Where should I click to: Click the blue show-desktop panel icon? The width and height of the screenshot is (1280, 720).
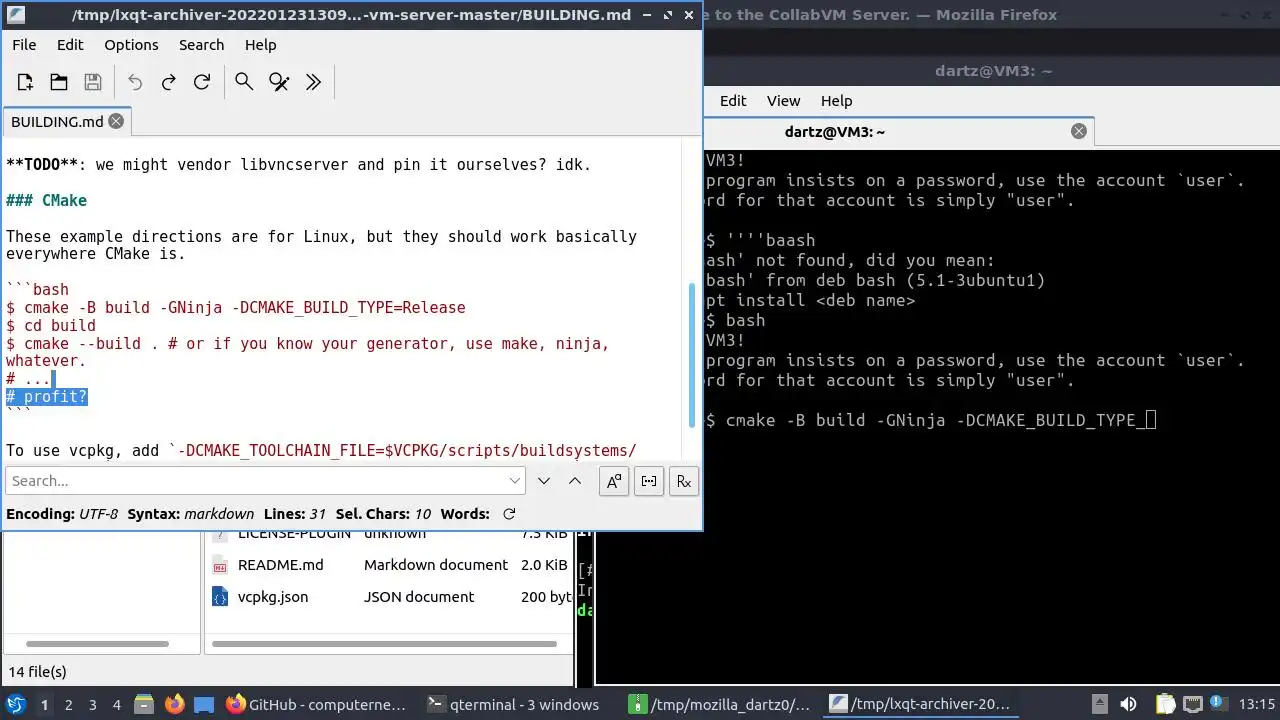[x=203, y=704]
